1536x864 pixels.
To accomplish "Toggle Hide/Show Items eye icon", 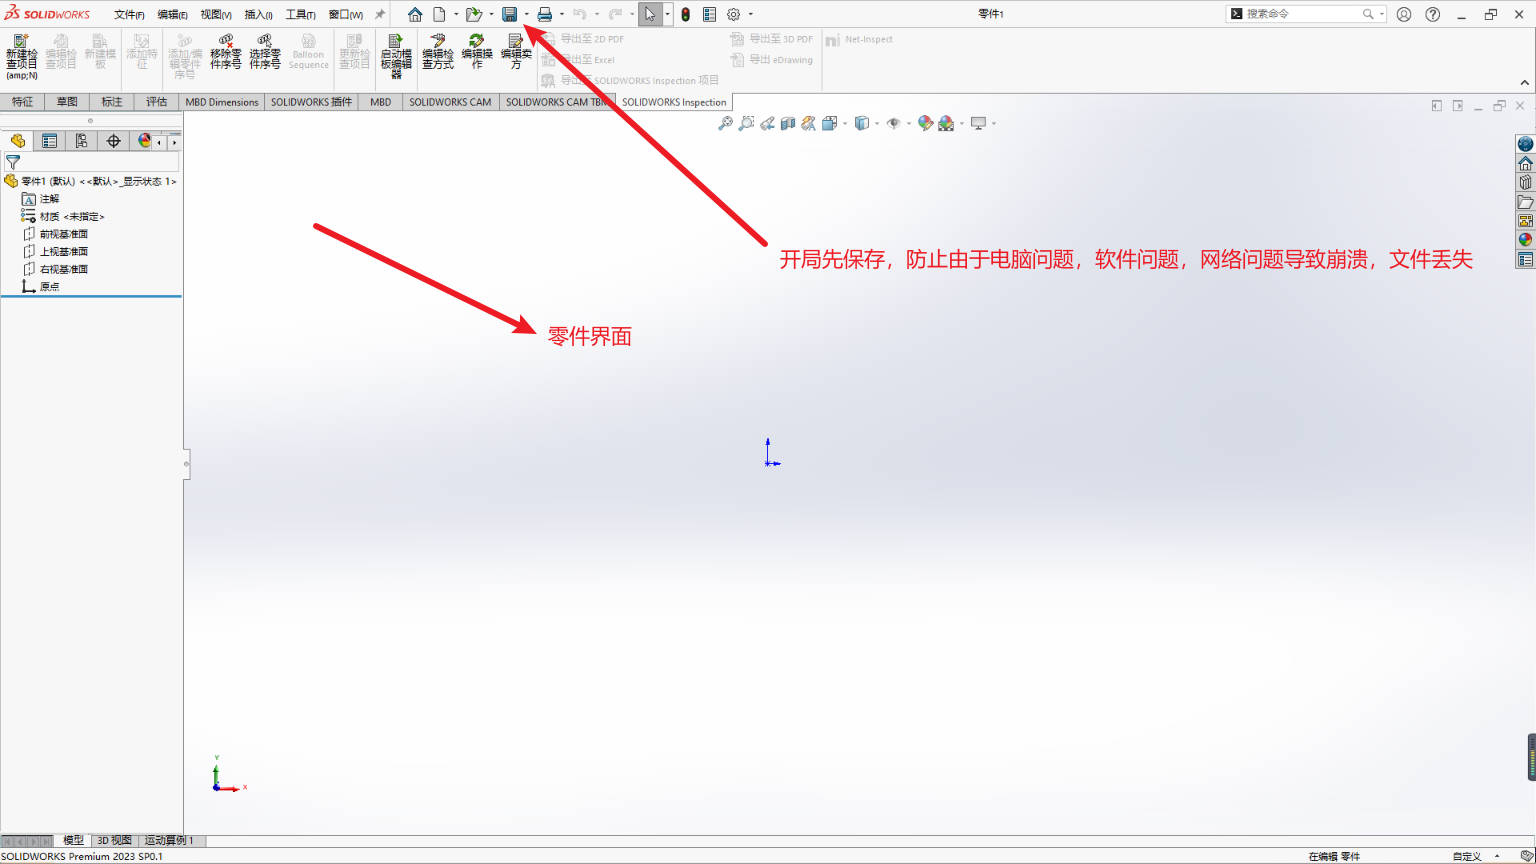I will coord(893,123).
